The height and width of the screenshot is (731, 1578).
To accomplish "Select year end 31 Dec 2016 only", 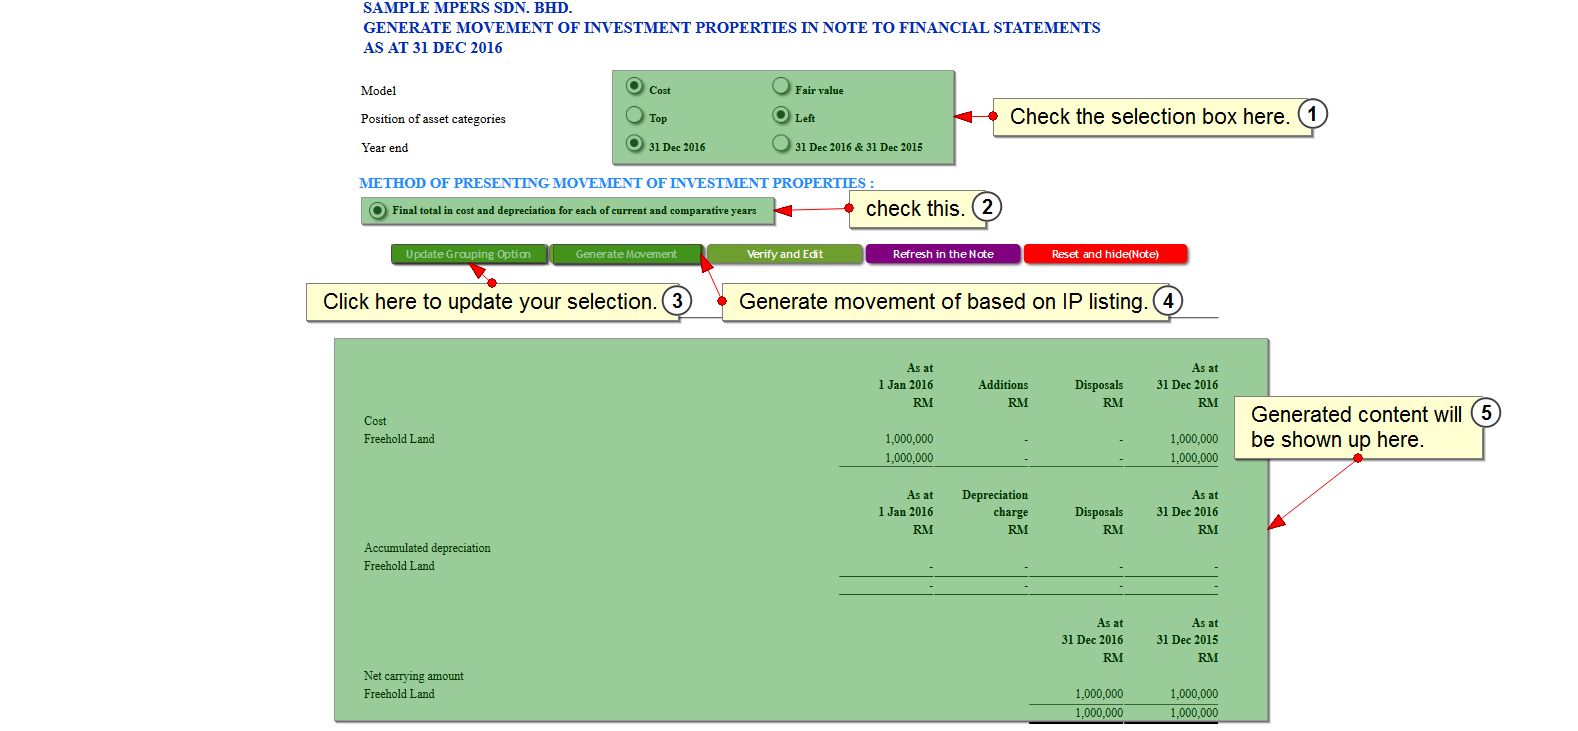I will [x=635, y=144].
